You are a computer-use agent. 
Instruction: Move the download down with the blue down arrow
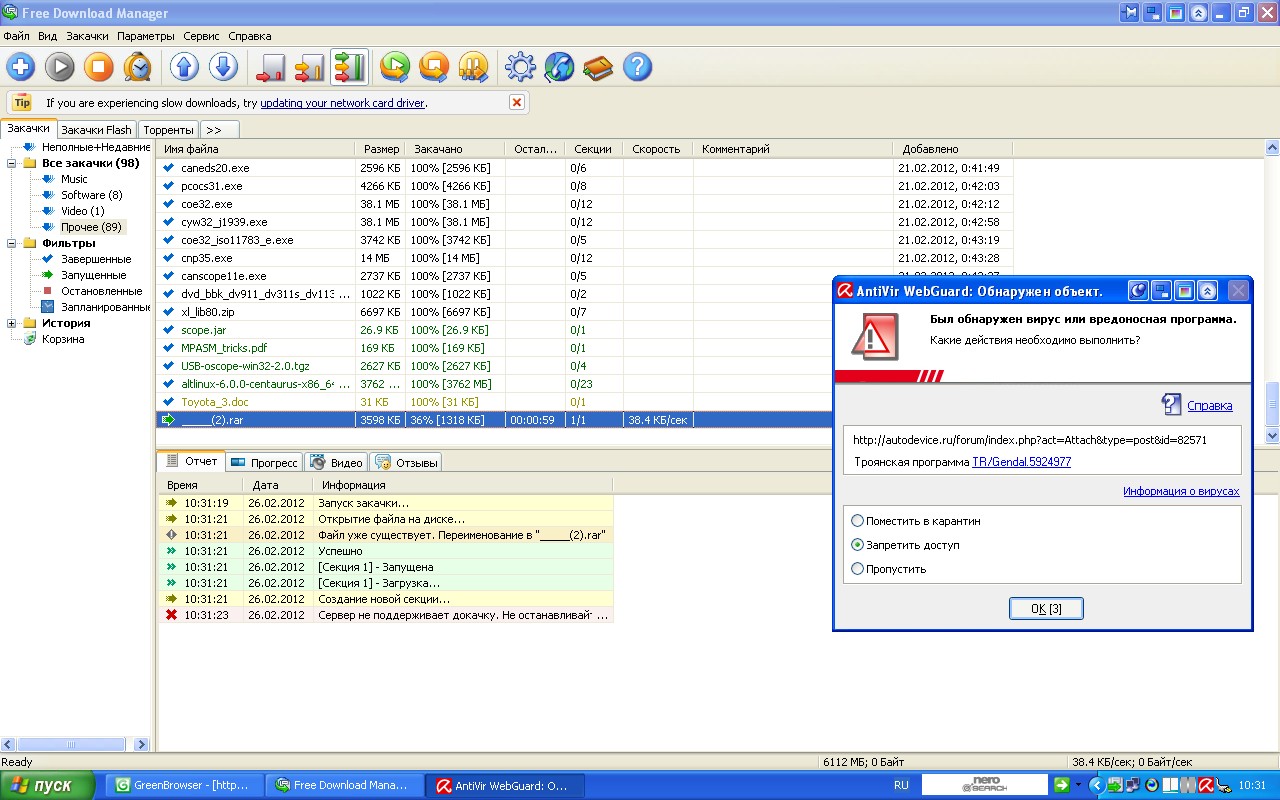[223, 67]
